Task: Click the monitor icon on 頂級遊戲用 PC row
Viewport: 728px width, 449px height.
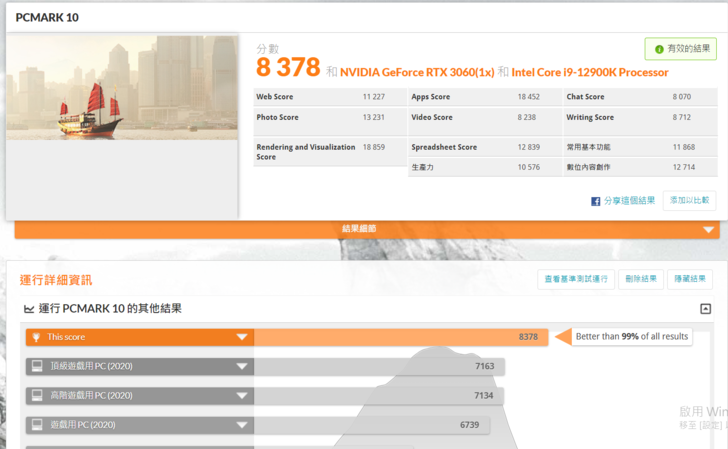Action: [37, 366]
